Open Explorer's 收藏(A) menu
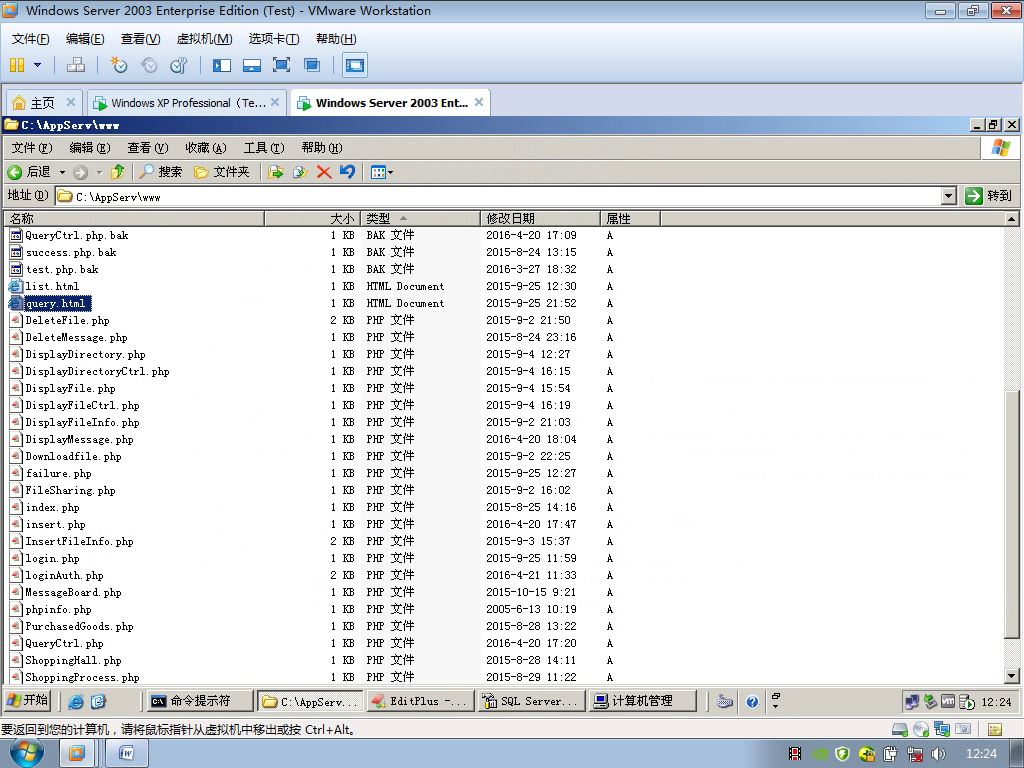1024x768 pixels. coord(206,148)
